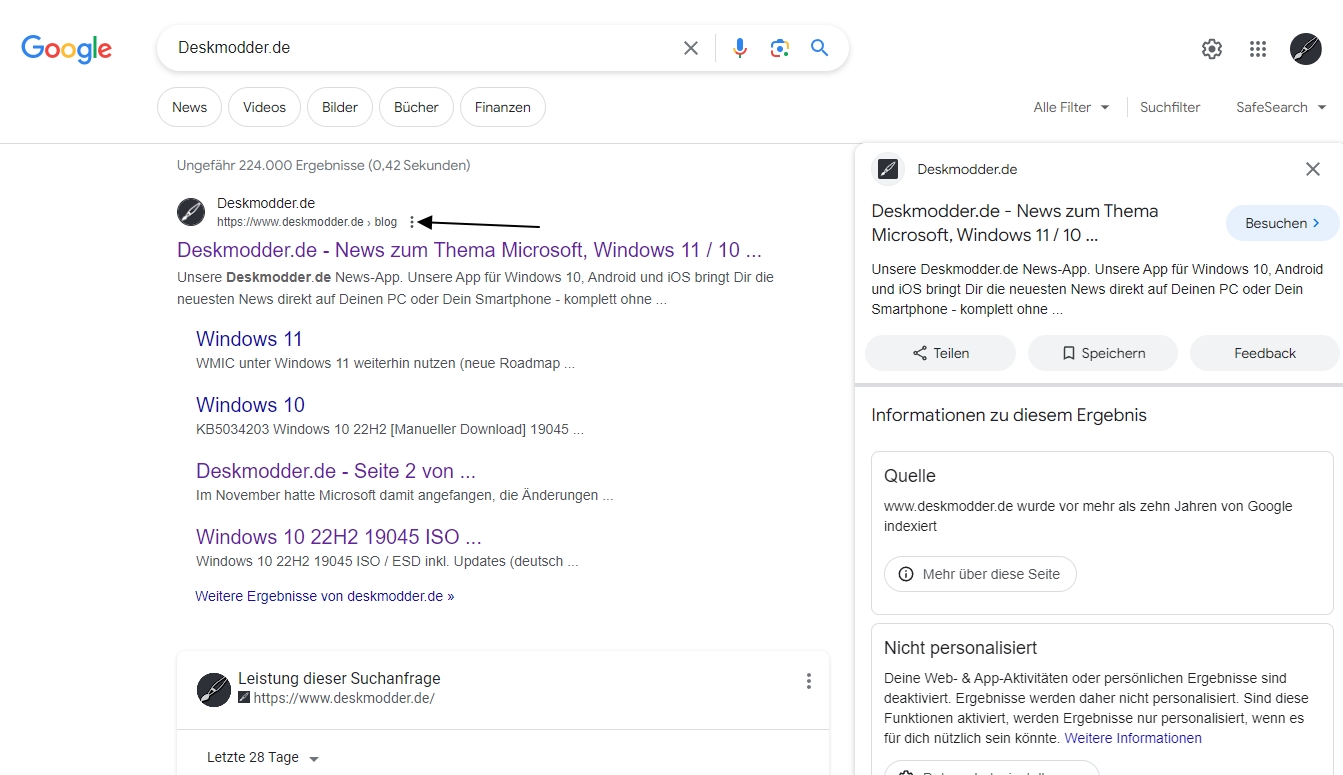
Task: Select the Bilder filter chip
Action: click(340, 107)
